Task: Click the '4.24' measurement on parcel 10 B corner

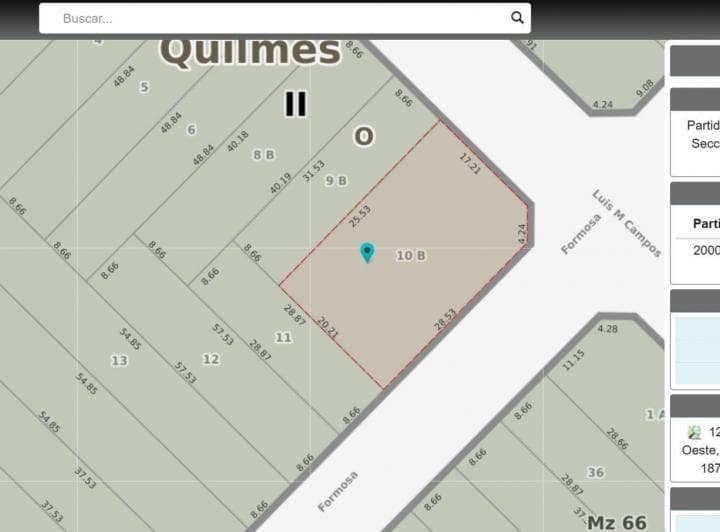Action: (521, 234)
